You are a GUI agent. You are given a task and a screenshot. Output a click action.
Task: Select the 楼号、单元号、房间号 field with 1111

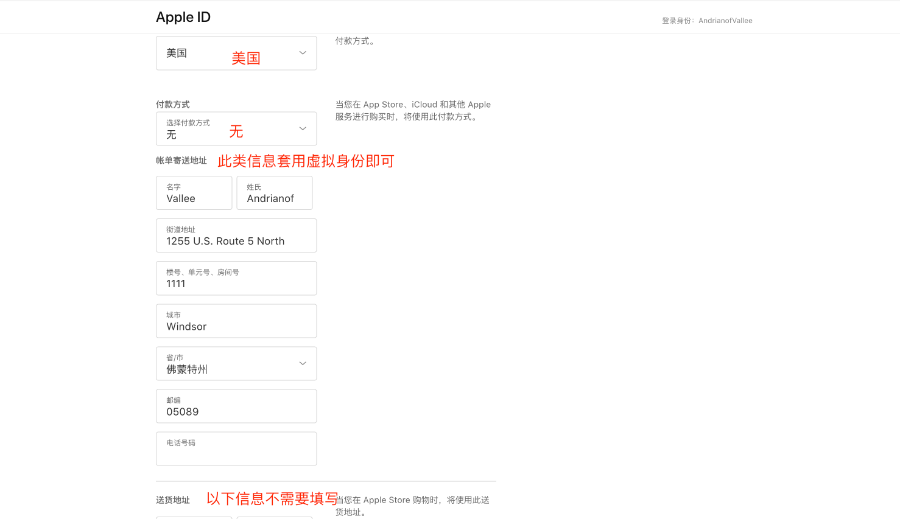pyautogui.click(x=236, y=278)
